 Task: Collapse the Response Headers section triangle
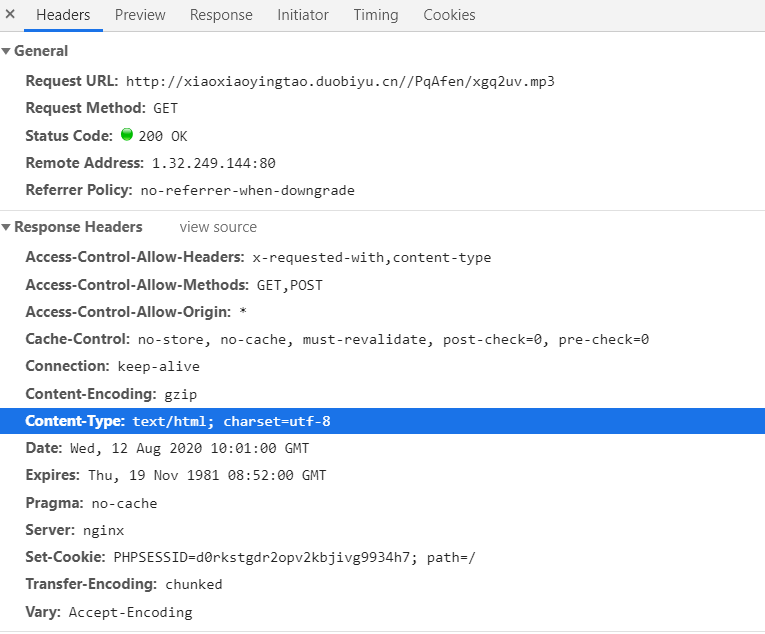pos(6,227)
